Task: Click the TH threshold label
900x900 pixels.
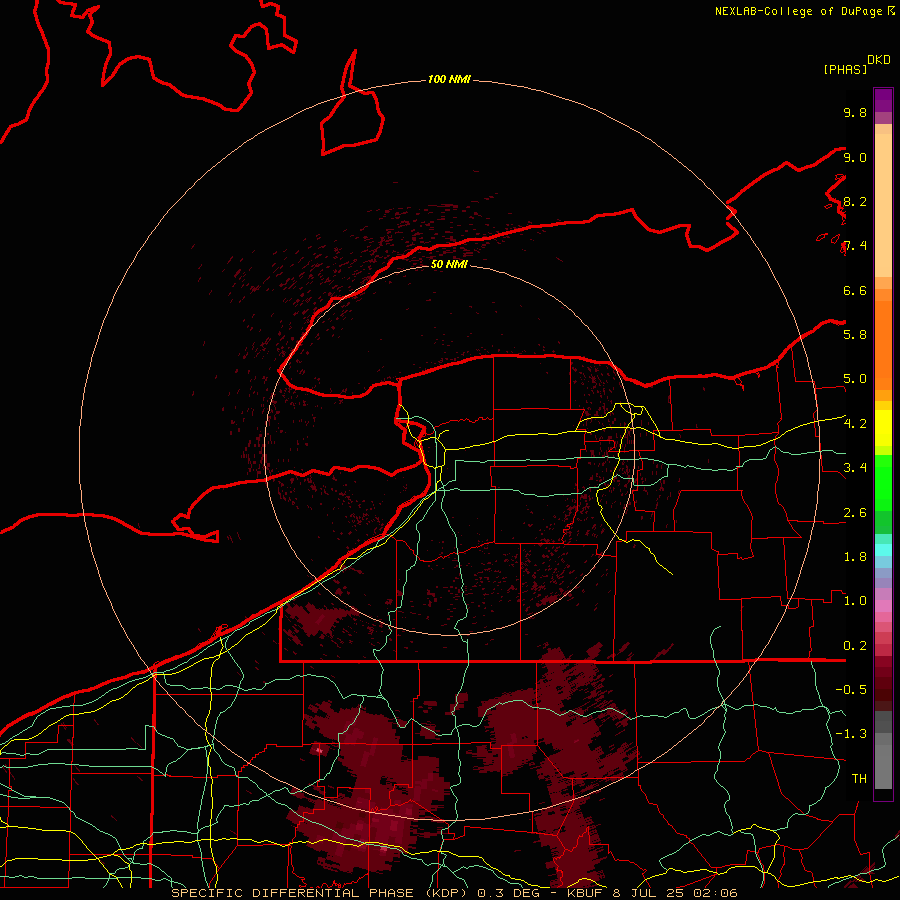Action: click(859, 779)
